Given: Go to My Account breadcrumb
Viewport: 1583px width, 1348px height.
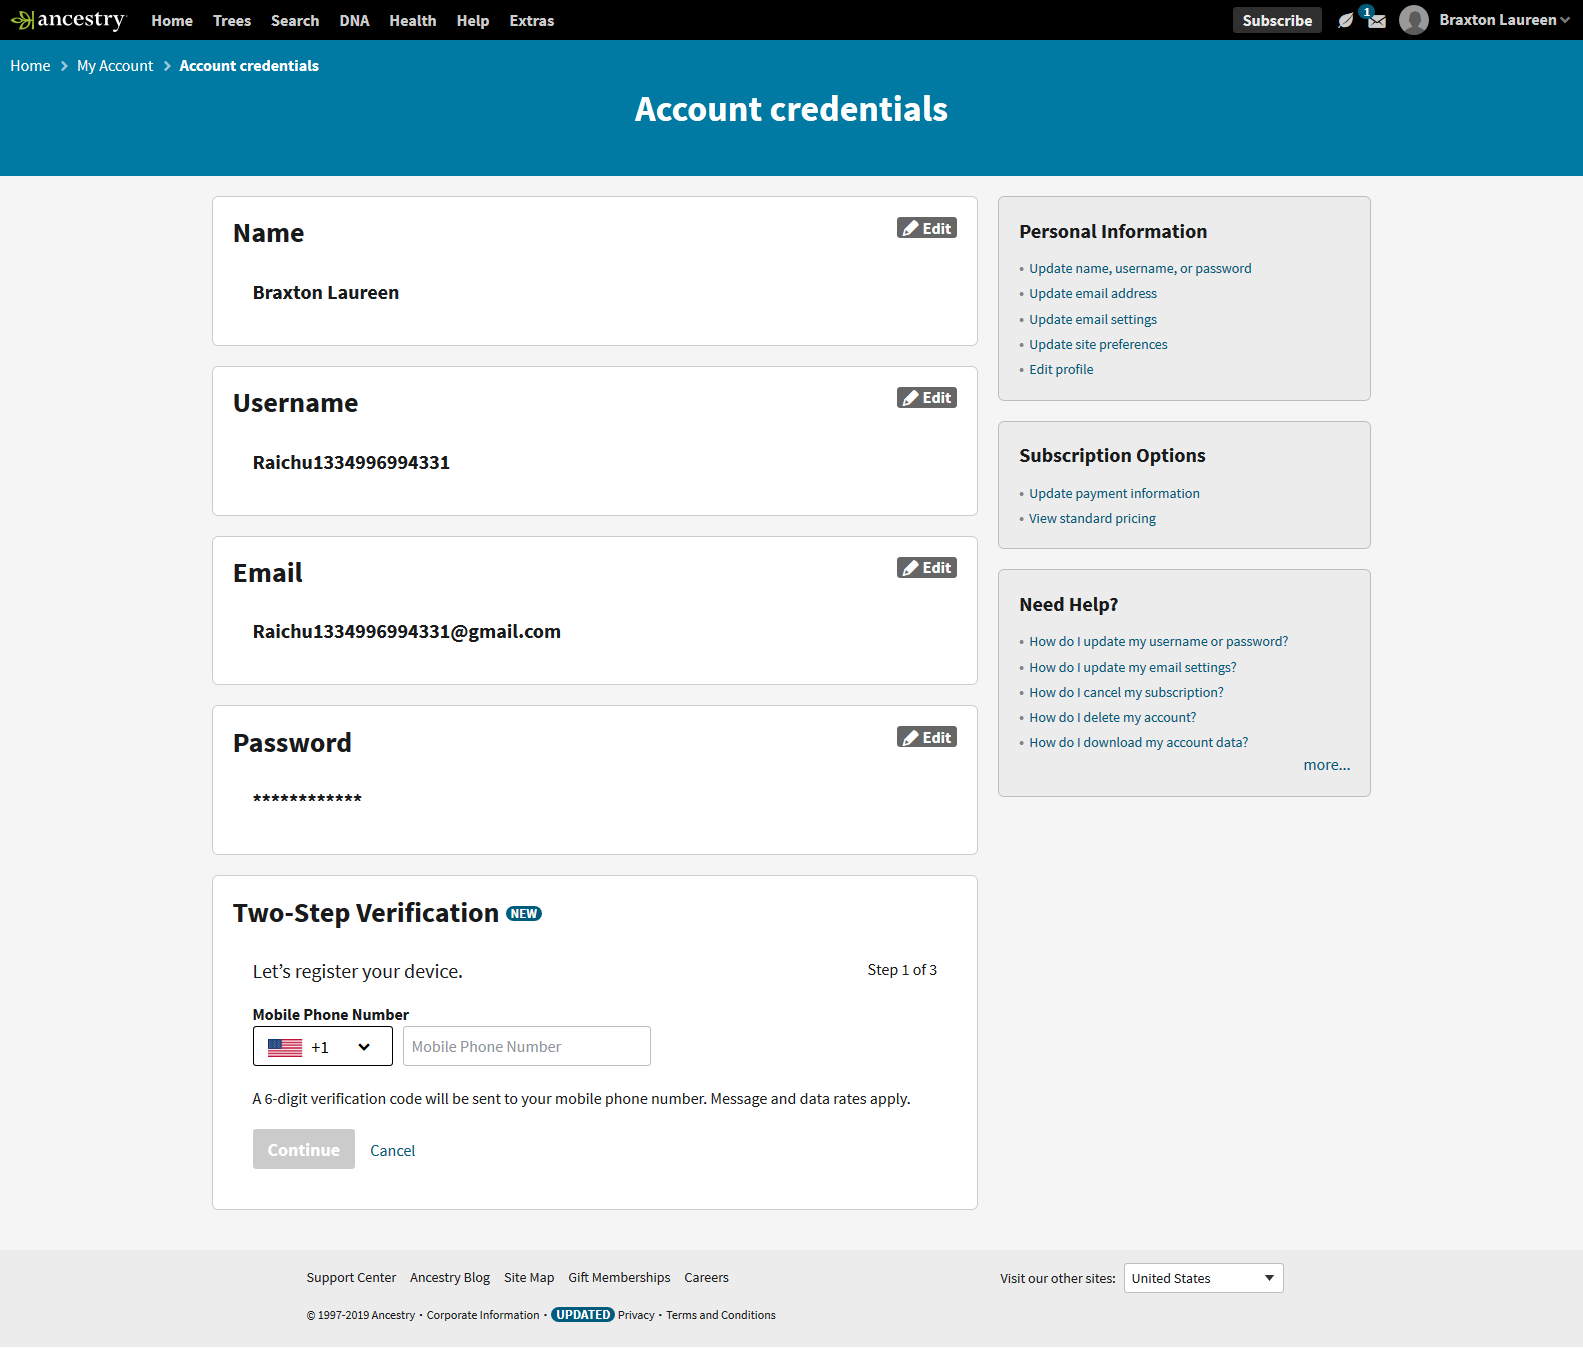Looking at the screenshot, I should click(115, 65).
